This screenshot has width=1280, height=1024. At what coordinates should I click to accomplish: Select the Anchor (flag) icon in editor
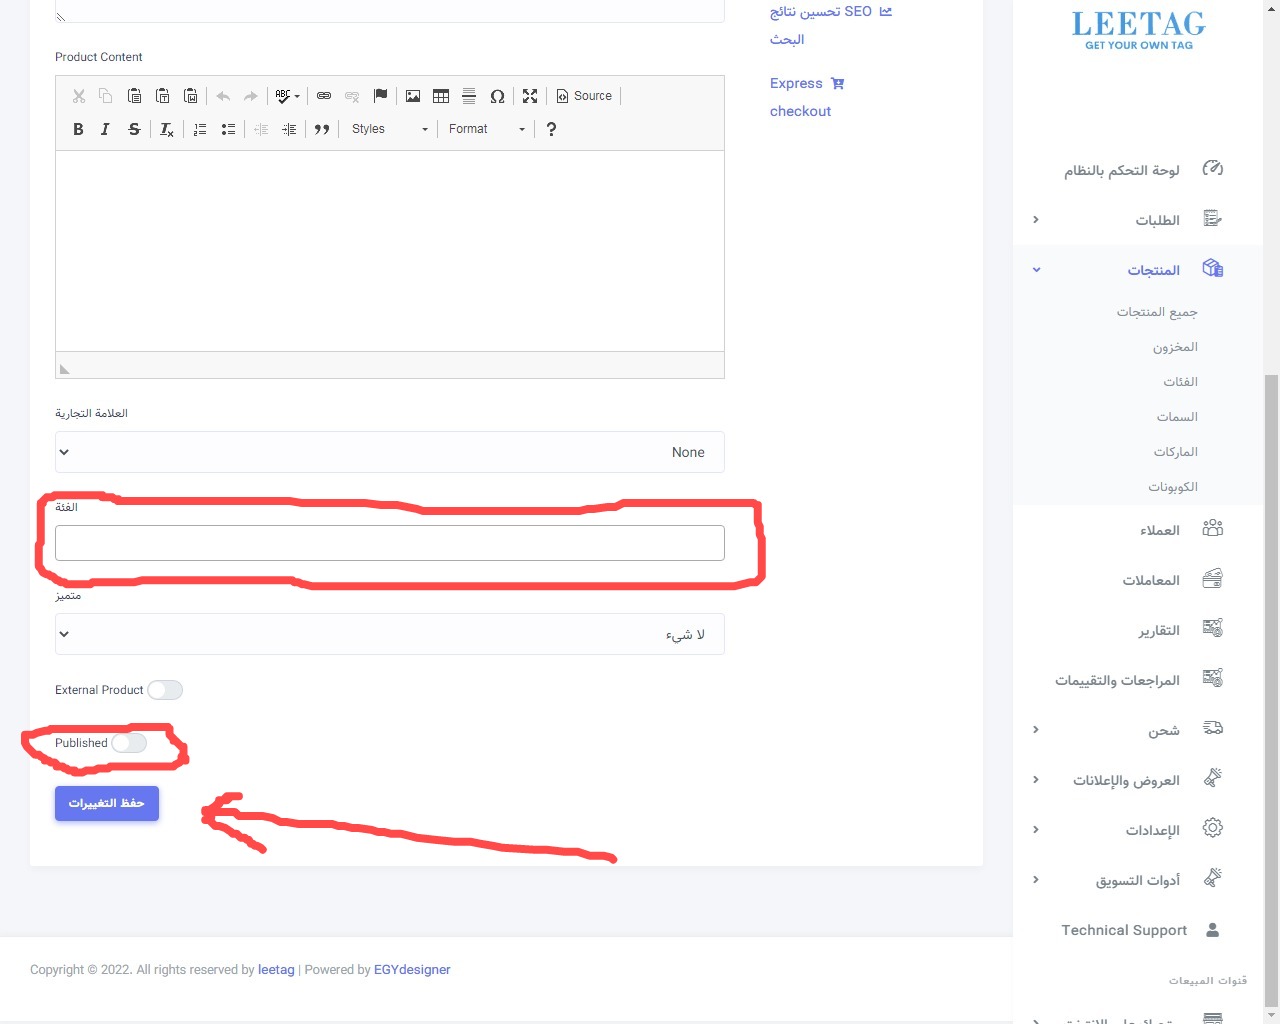(x=380, y=96)
